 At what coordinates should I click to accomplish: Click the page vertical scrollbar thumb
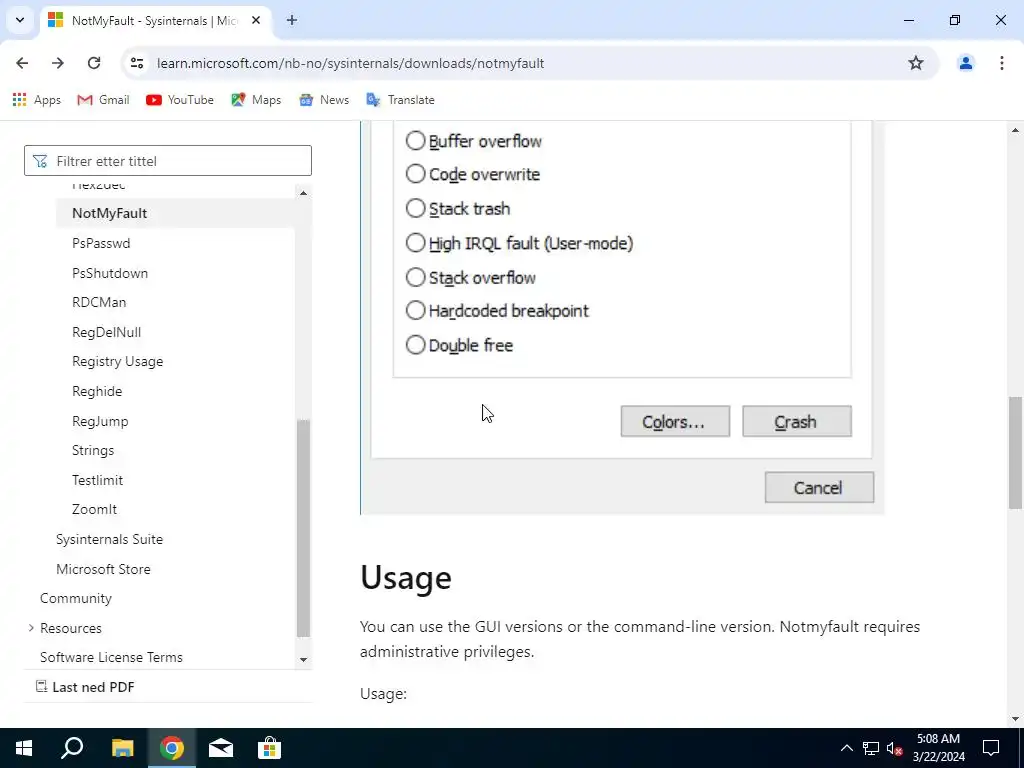point(1015,452)
